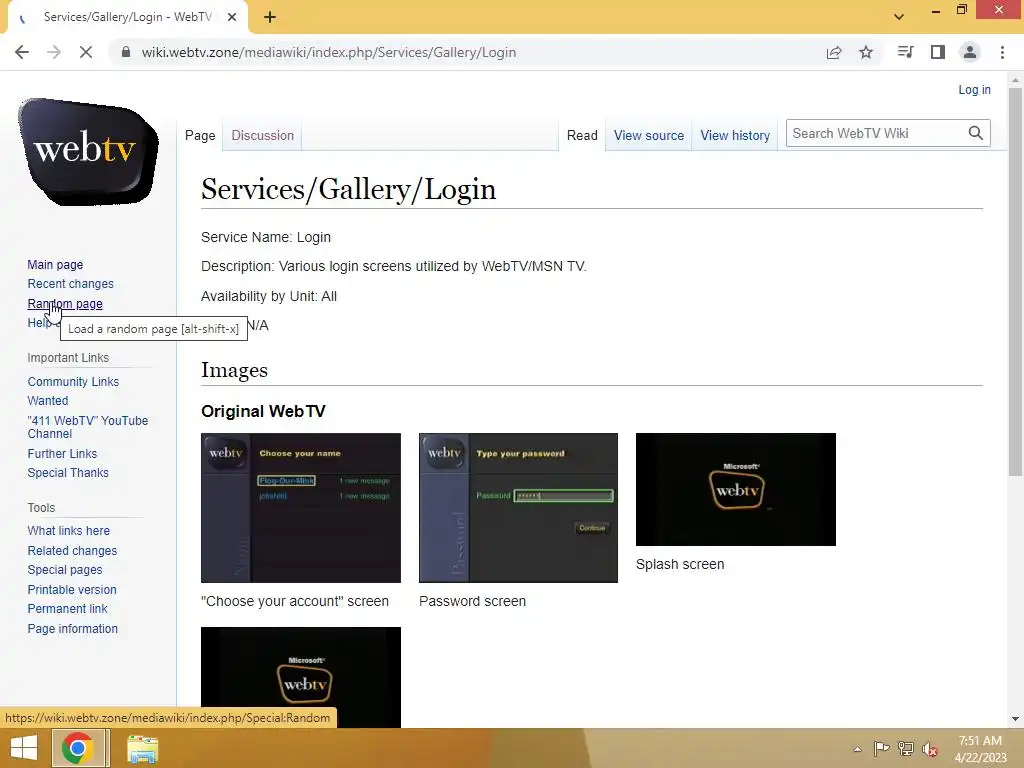Click the search magnifier icon
The height and width of the screenshot is (768, 1024).
coord(976,133)
